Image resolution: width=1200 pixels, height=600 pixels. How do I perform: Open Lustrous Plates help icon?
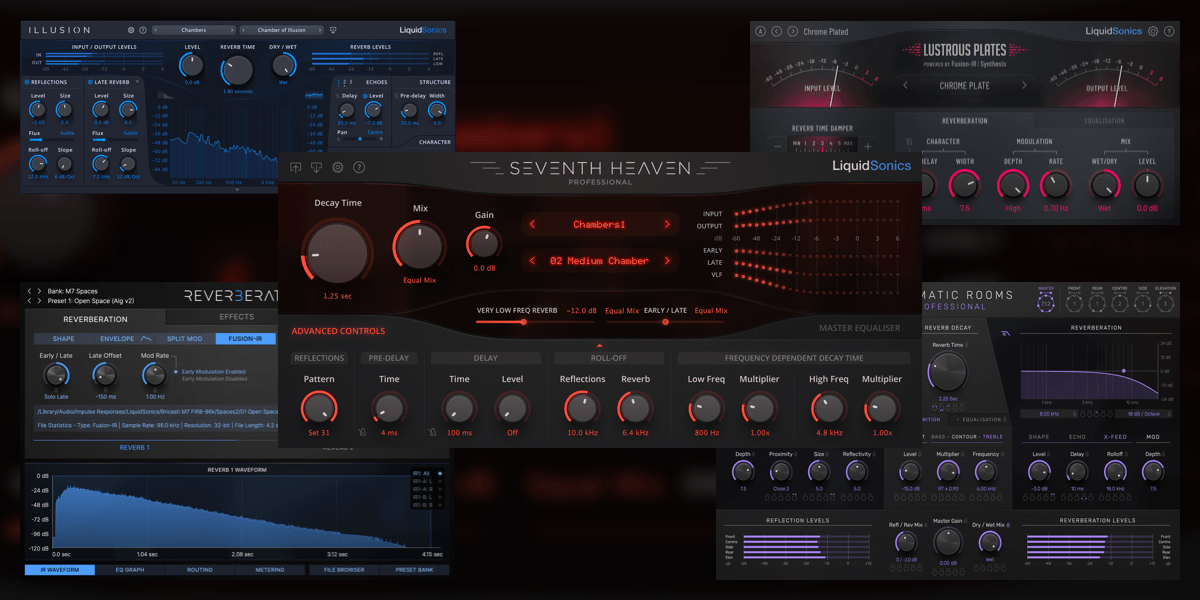click(x=1171, y=31)
